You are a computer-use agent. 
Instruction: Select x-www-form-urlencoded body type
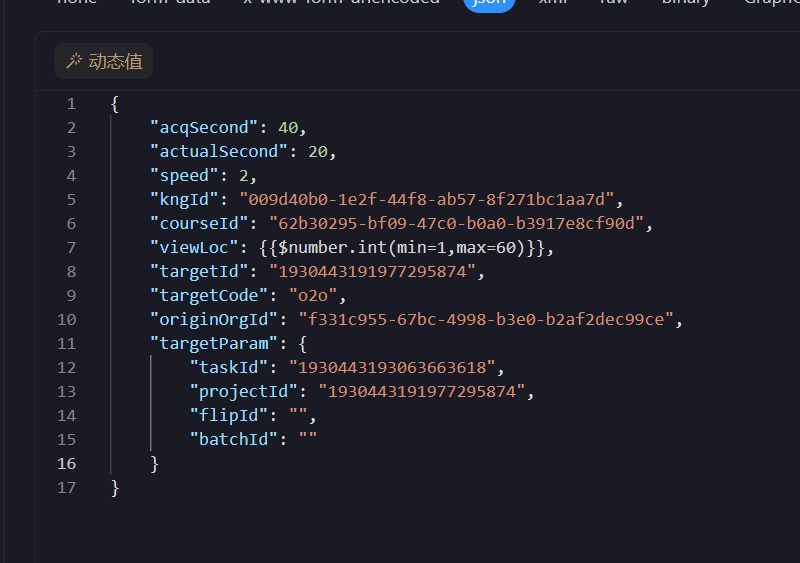coord(341,3)
